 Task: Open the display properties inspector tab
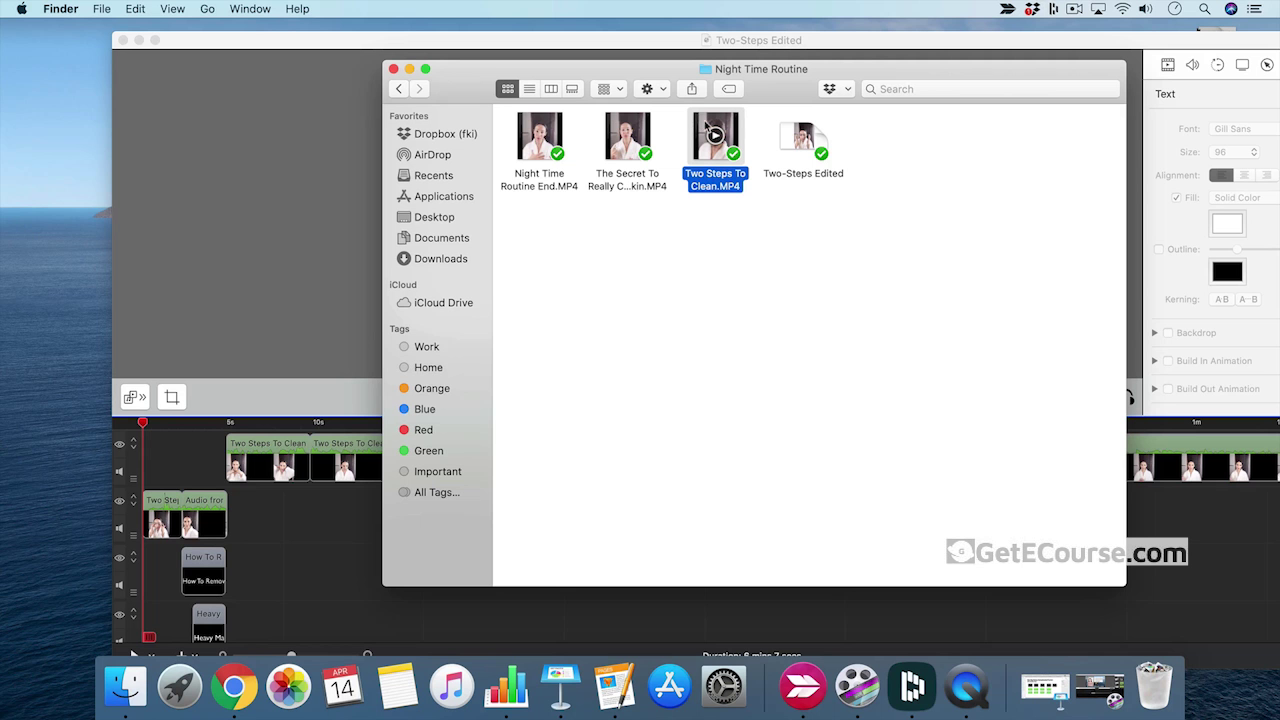[x=1242, y=65]
